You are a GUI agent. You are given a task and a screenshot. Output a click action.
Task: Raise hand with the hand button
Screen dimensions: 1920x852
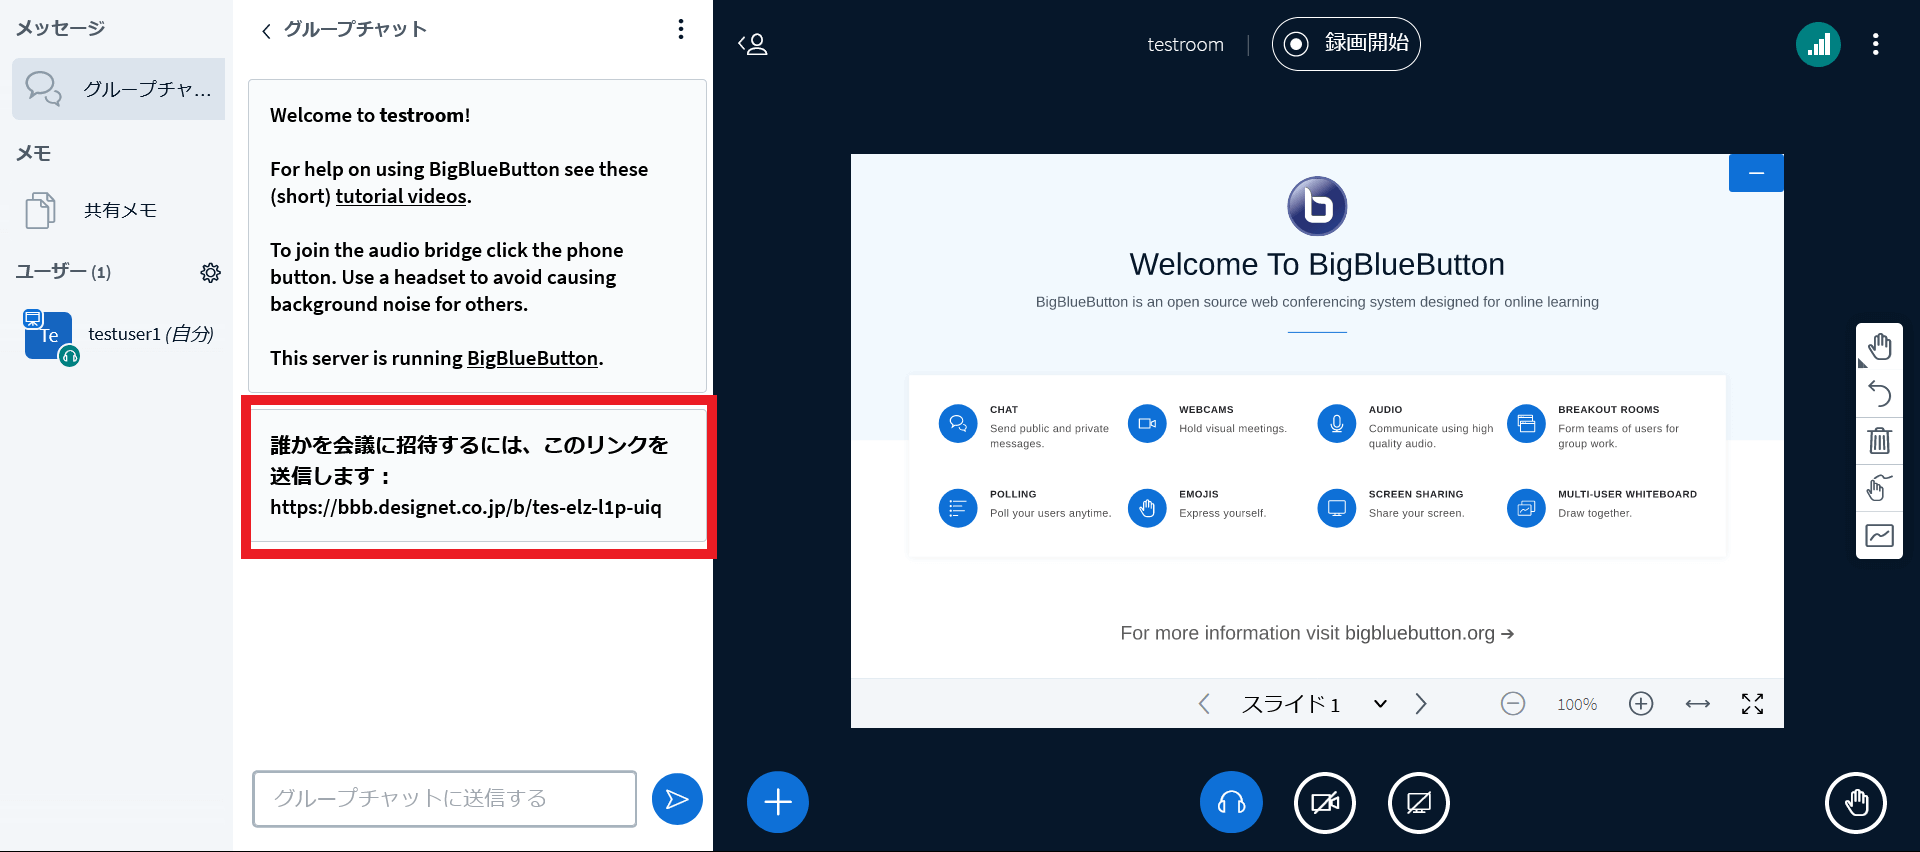click(1856, 802)
